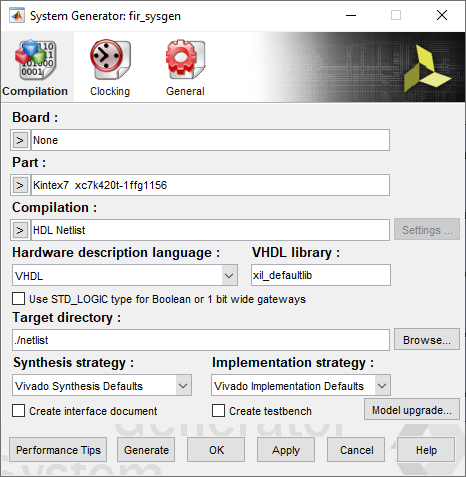This screenshot has height=477, width=466.
Task: Click the Cancel button
Action: 356,450
